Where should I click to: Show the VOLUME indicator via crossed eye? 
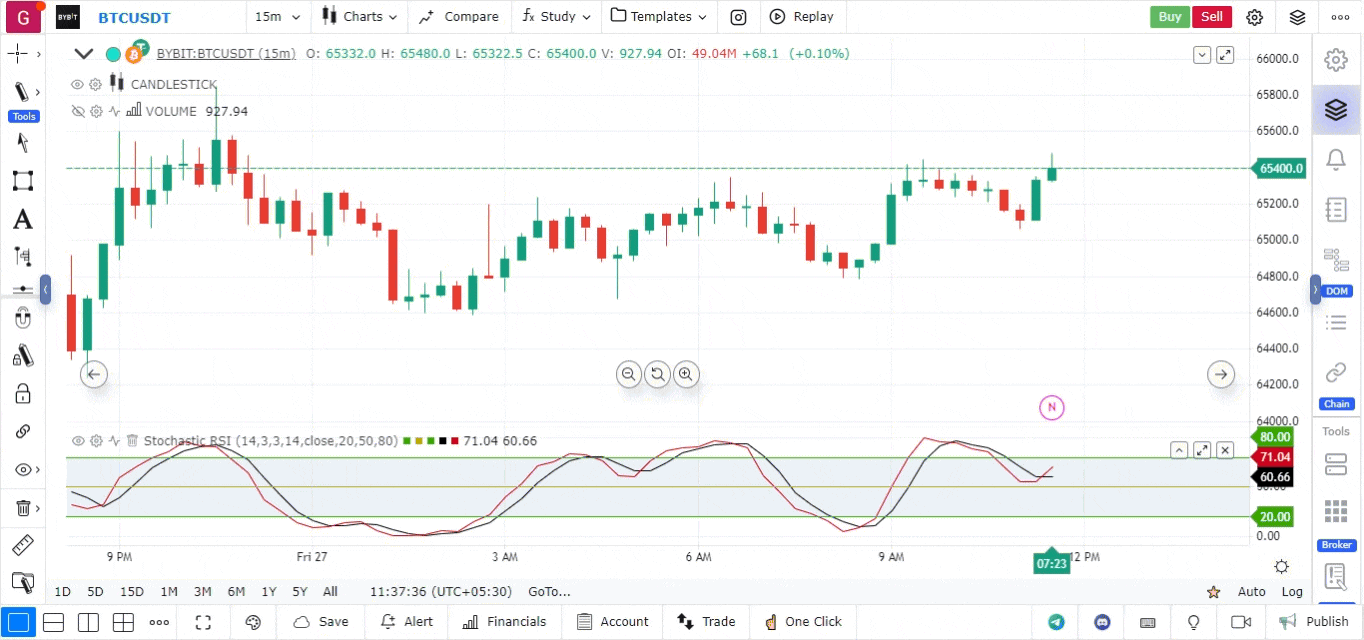pos(77,112)
